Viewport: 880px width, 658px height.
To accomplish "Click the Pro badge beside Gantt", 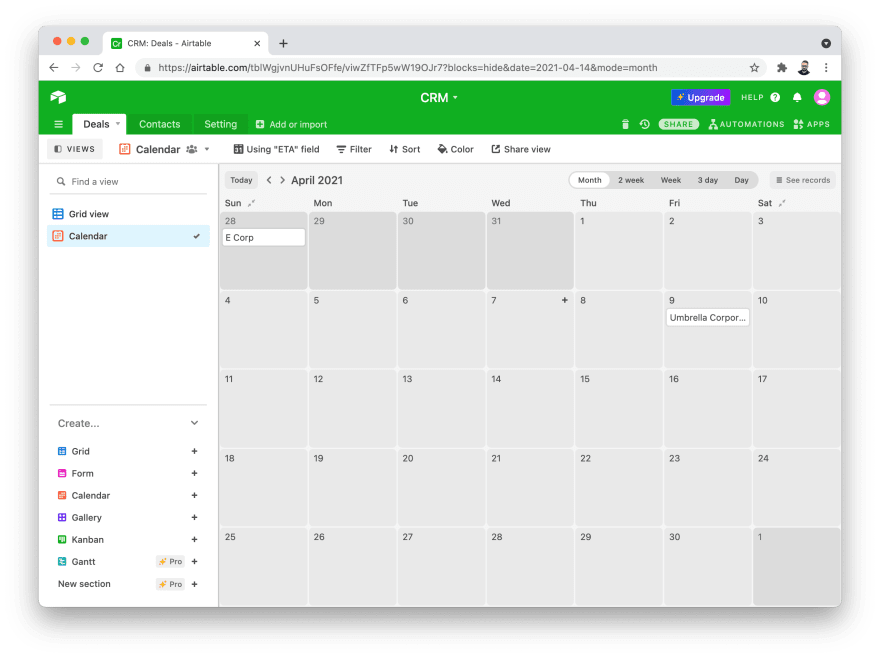I will pyautogui.click(x=170, y=561).
